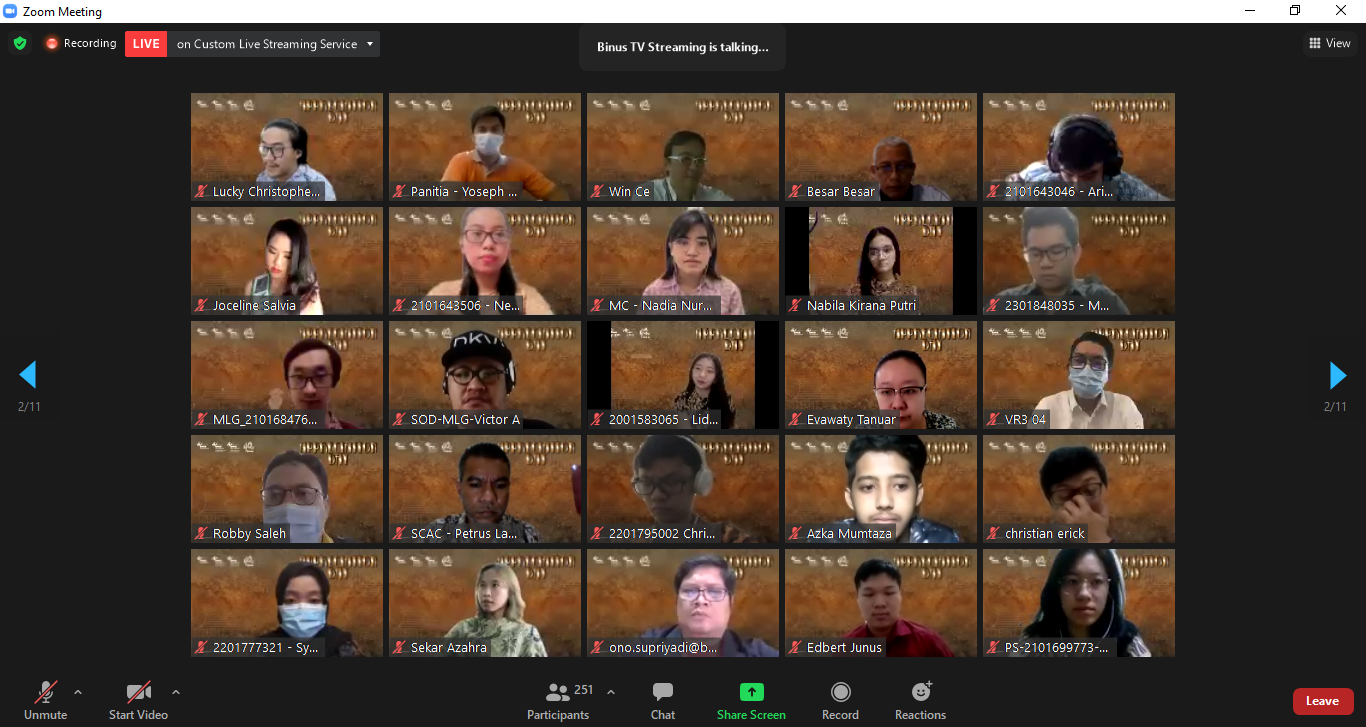Start recording with the Record icon
1366x727 pixels.
click(840, 692)
